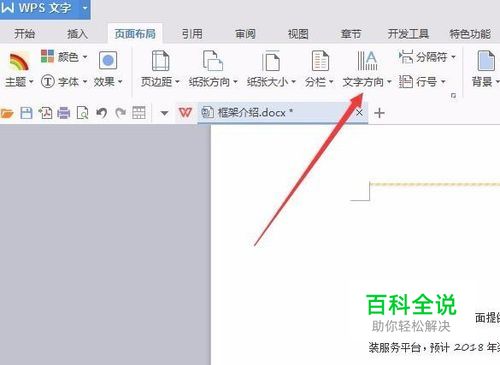The height and width of the screenshot is (365, 500).
Task: Click the 颜色 color grid icon
Action: pos(47,56)
